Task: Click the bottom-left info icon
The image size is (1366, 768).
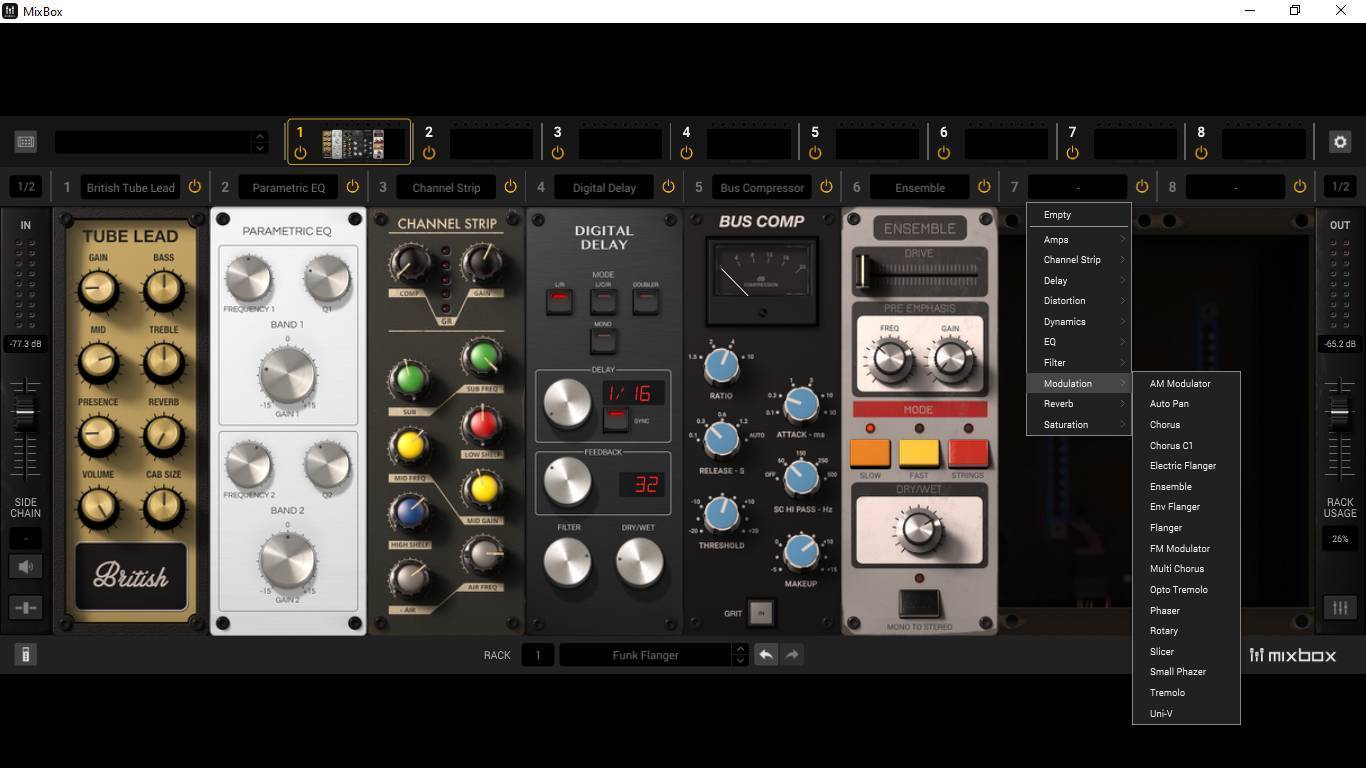Action: 26,655
